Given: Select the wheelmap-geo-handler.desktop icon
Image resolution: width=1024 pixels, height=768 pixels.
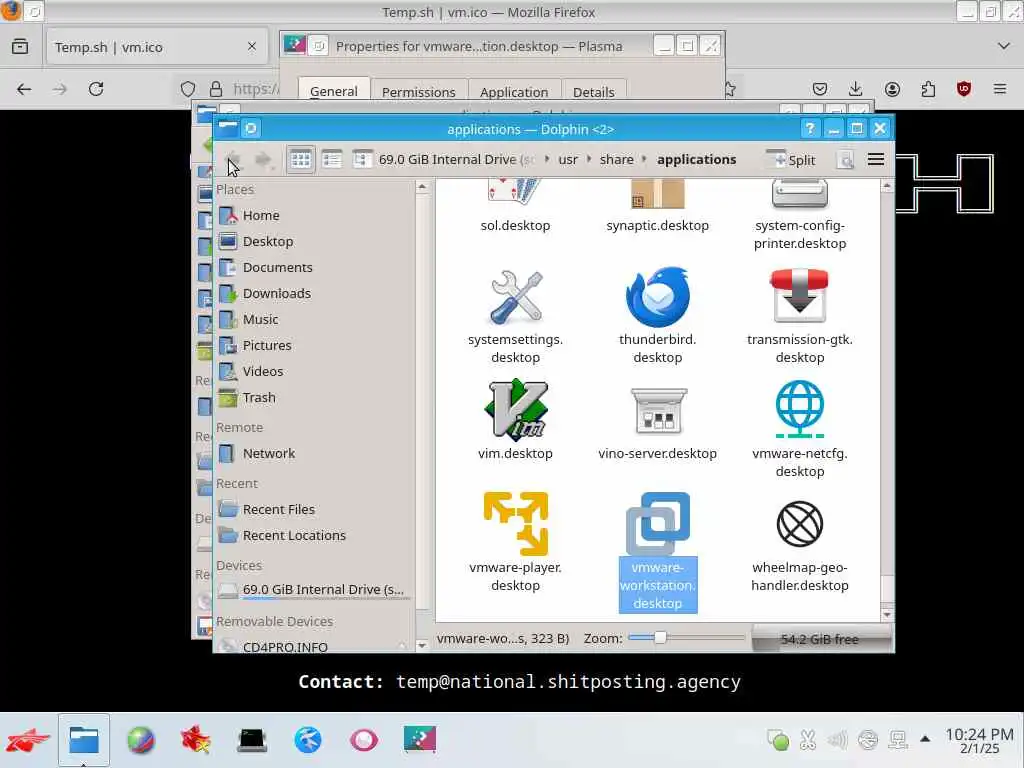Looking at the screenshot, I should (x=799, y=524).
